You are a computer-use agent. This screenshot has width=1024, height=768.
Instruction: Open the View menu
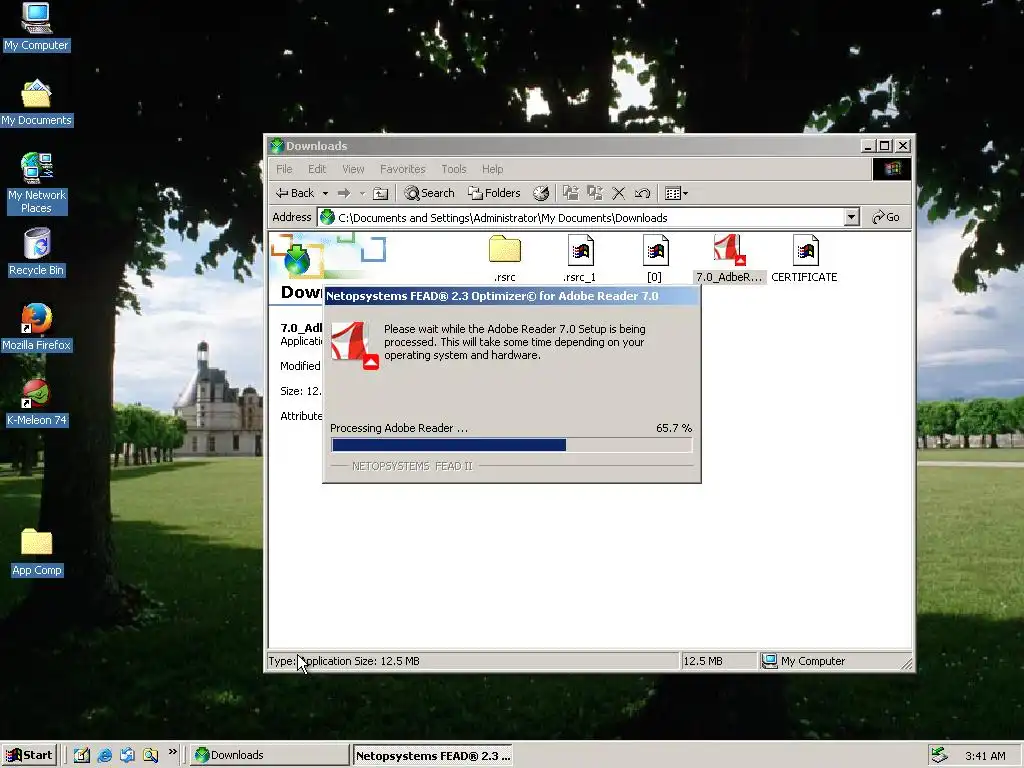coord(353,169)
